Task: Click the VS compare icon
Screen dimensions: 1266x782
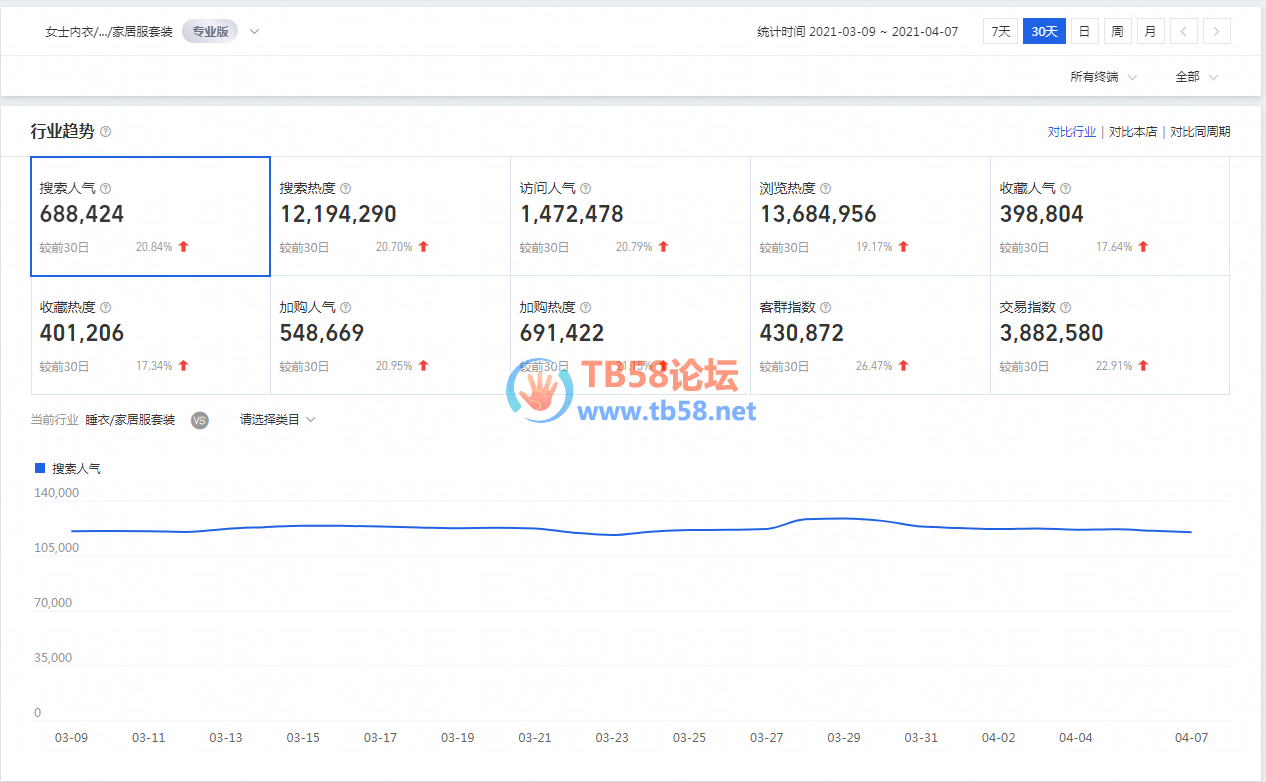Action: (x=199, y=420)
